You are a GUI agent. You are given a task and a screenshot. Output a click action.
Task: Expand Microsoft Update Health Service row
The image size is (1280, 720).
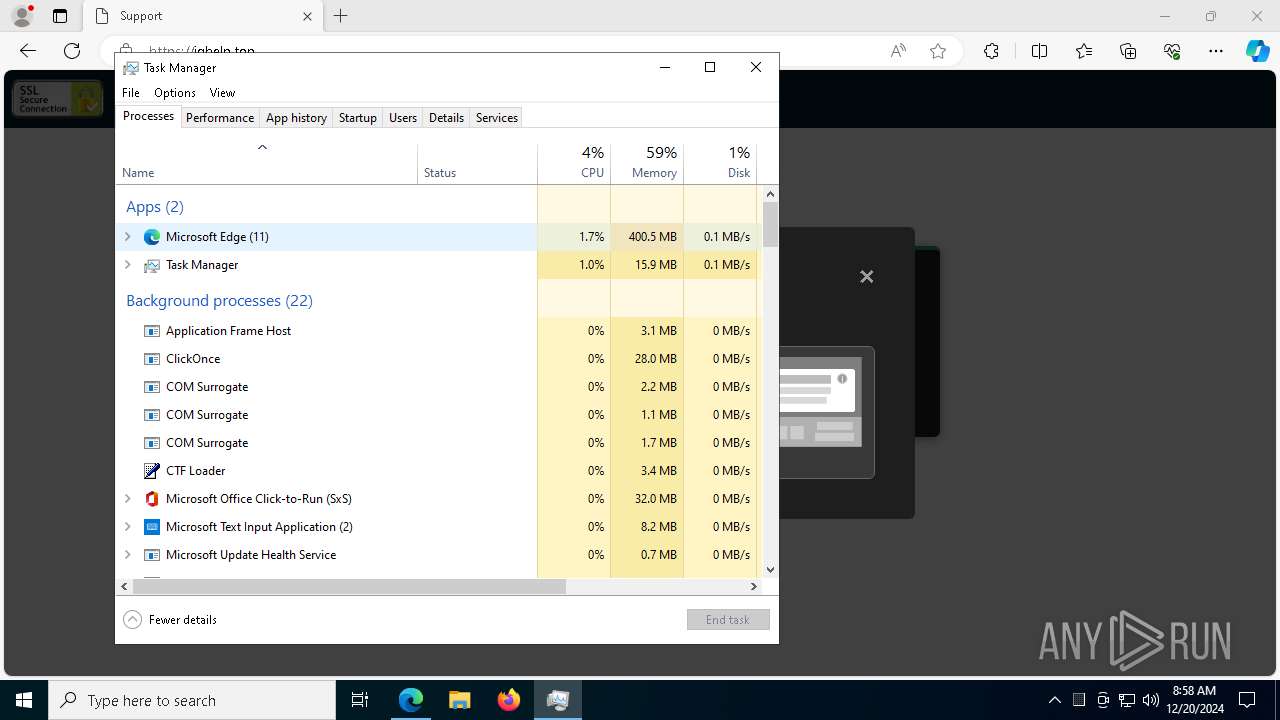127,555
